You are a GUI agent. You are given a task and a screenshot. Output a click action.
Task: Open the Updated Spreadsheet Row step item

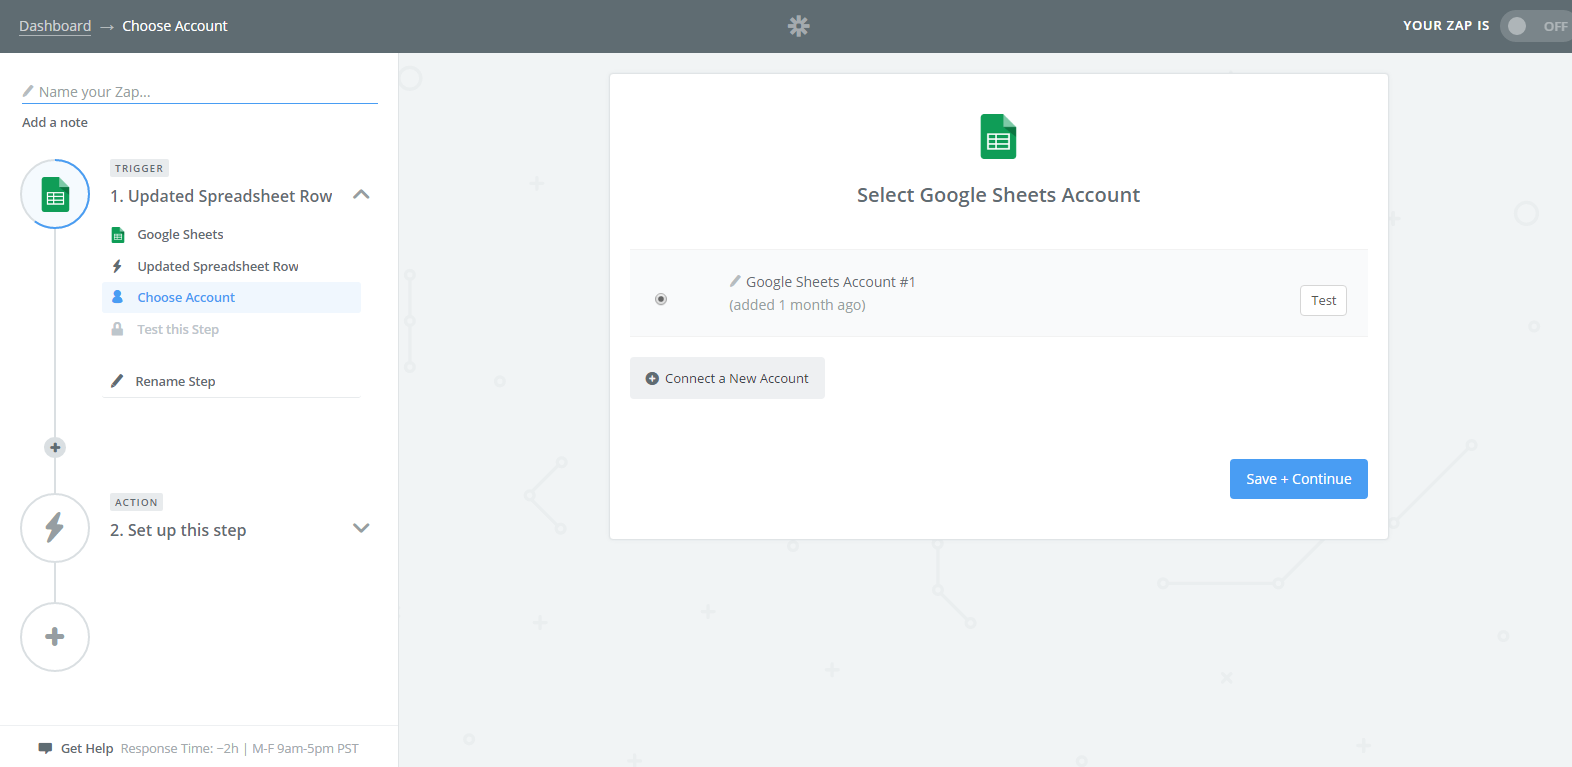click(231, 266)
